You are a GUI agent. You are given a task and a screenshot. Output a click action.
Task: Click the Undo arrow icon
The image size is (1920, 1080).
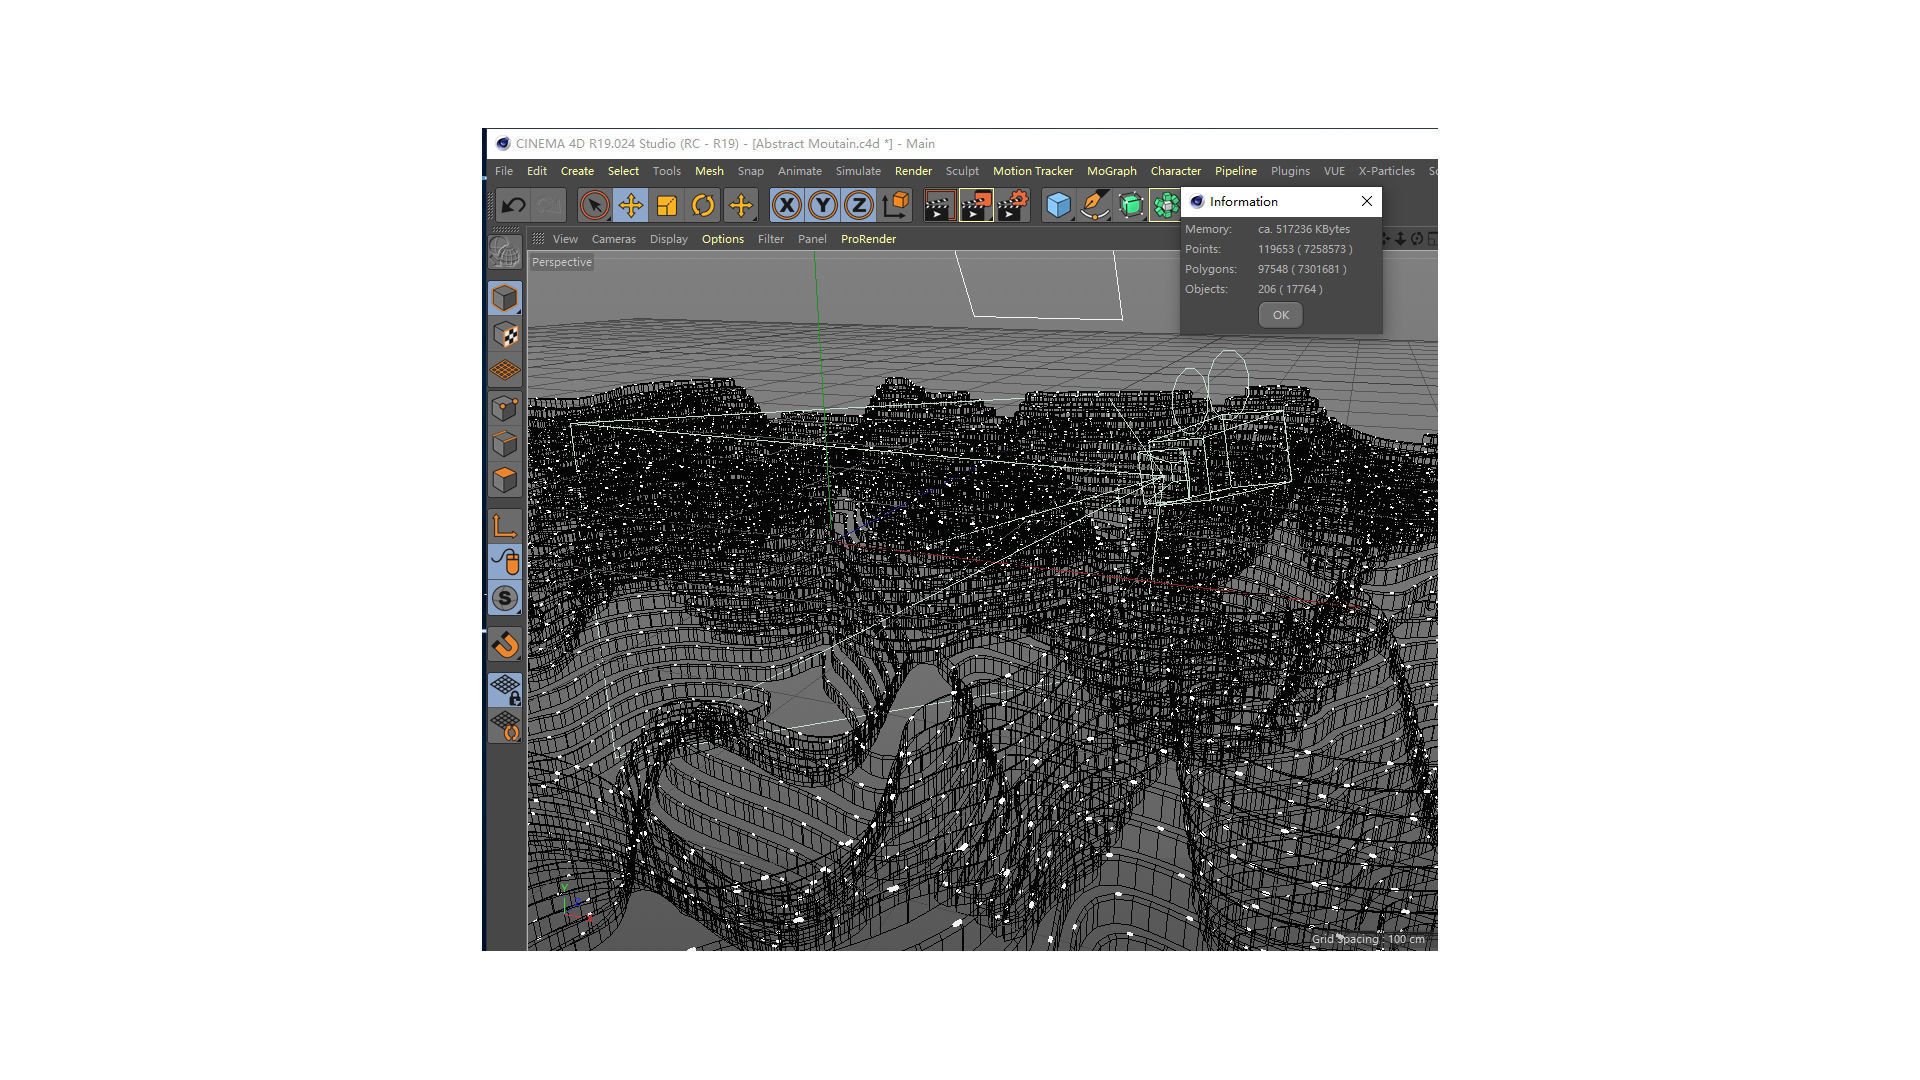coord(514,206)
